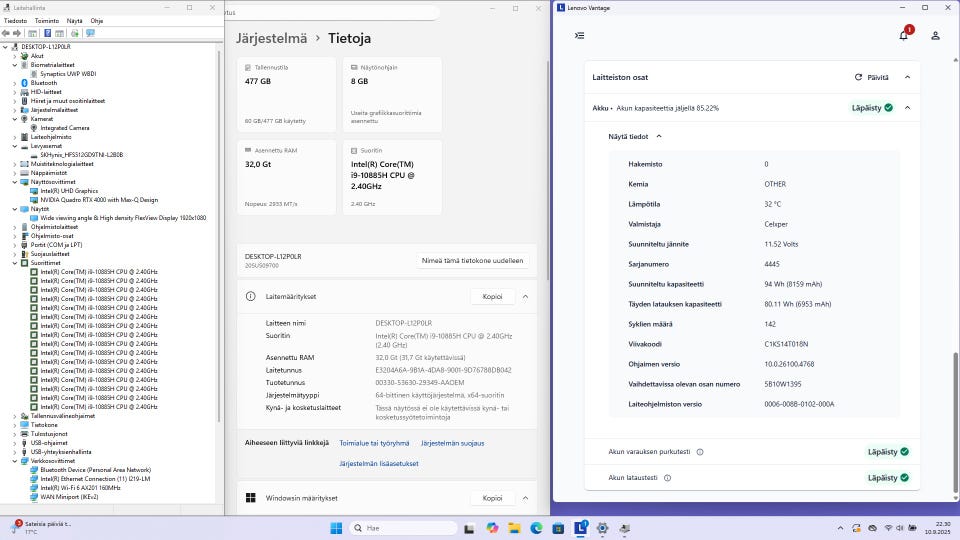This screenshot has width=960, height=540.
Task: Select Integrated Camera device
Action: [65, 128]
